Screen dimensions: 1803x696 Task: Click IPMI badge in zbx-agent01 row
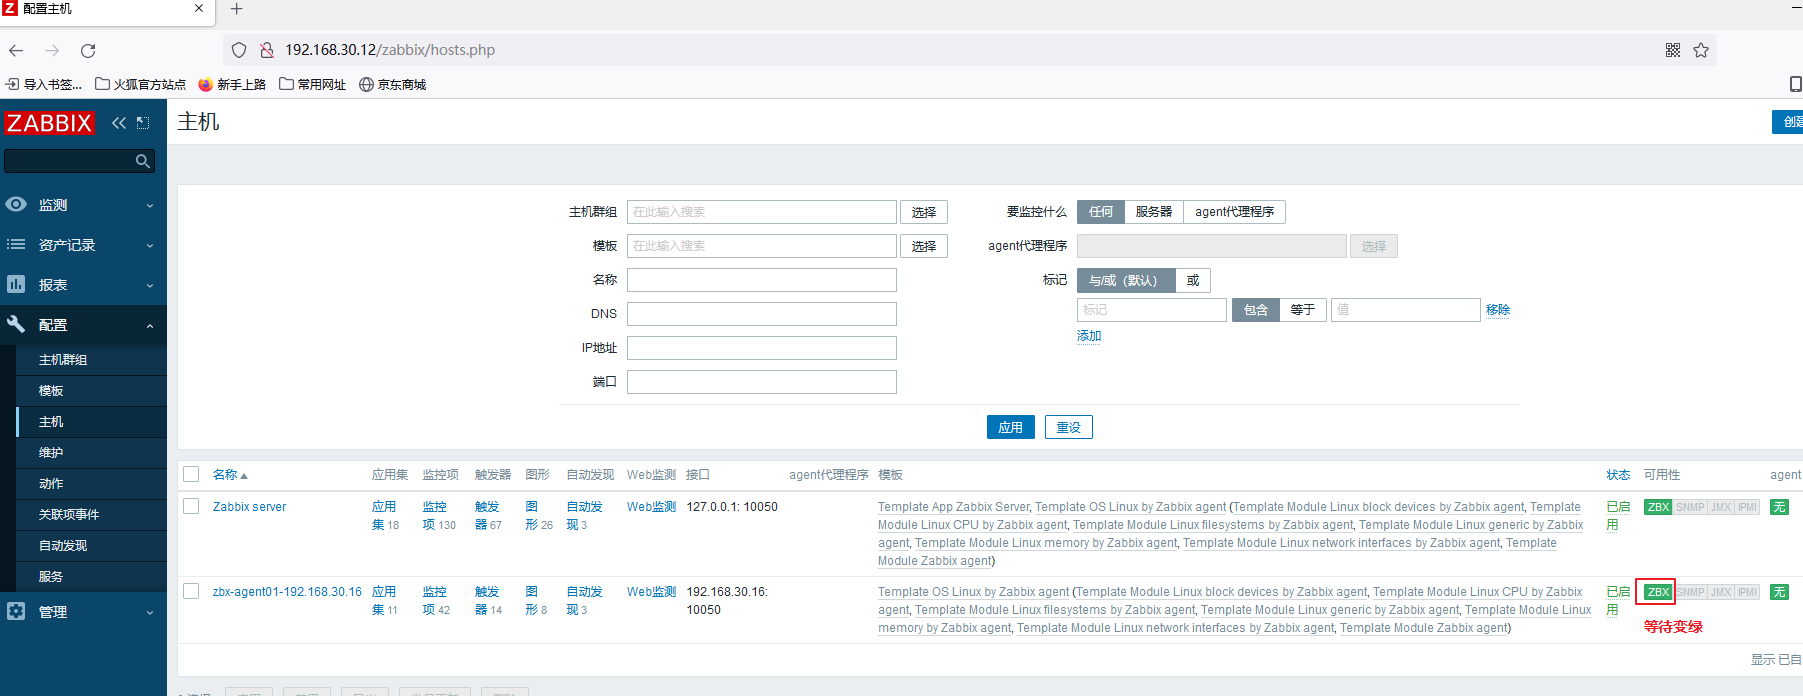click(x=1747, y=592)
